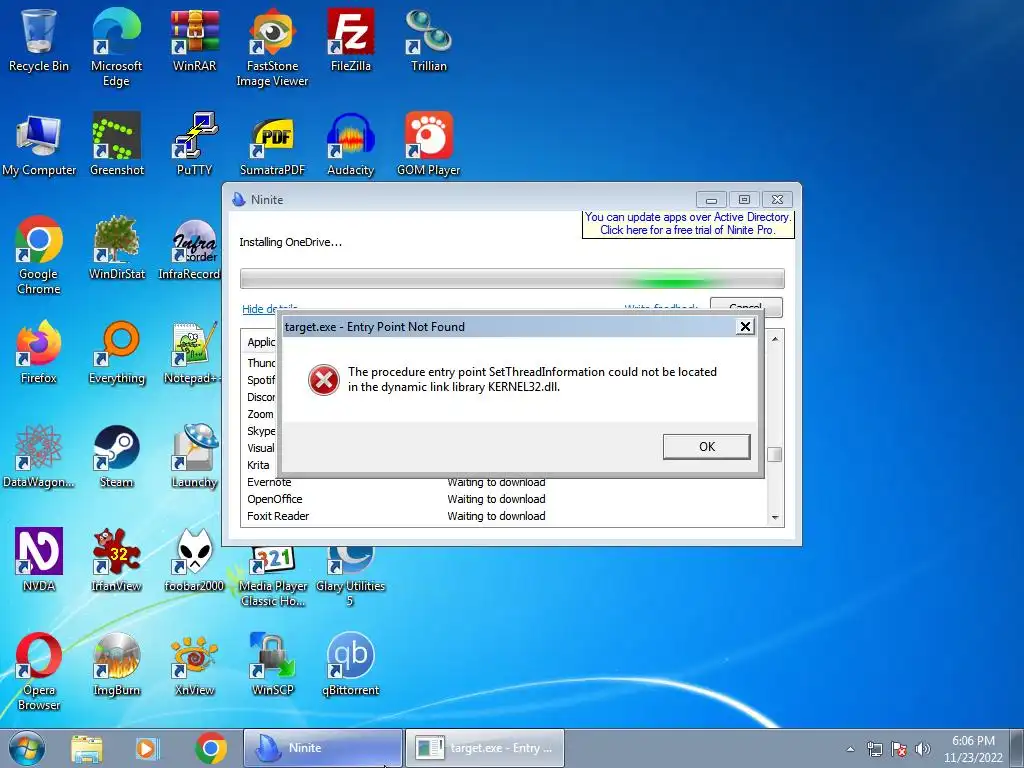This screenshot has height=768, width=1024.
Task: Launch Microsoft Edge from the desktop
Action: coord(116,47)
